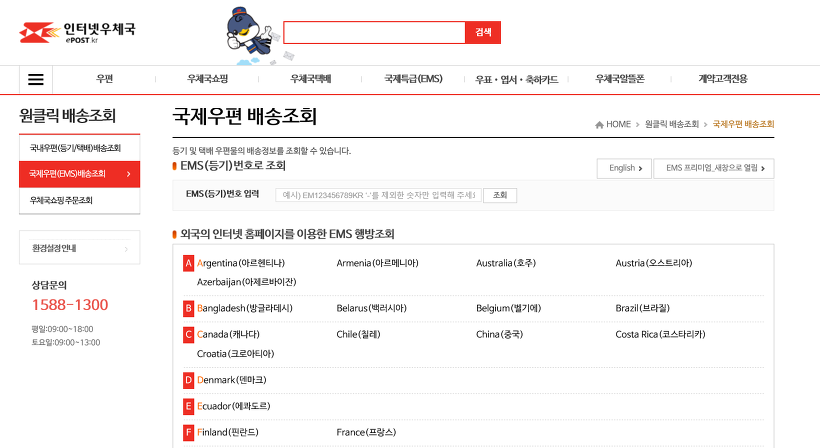Open the Belgium(벨기에) tracking link

[x=508, y=308]
